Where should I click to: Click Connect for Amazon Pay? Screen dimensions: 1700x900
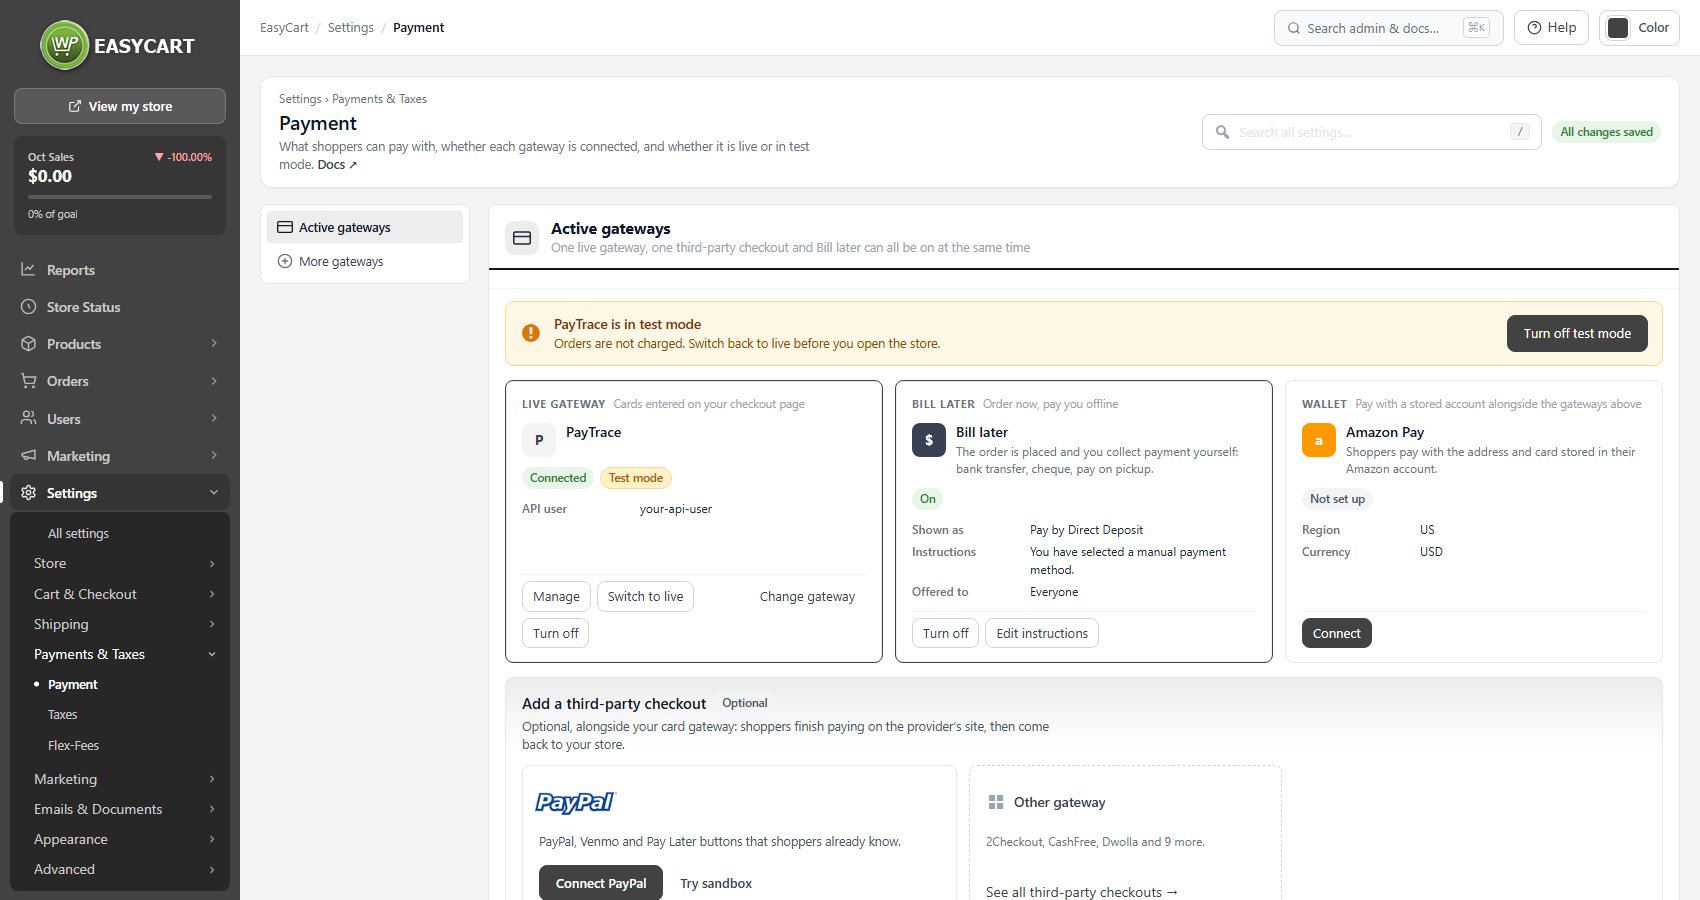(x=1336, y=633)
